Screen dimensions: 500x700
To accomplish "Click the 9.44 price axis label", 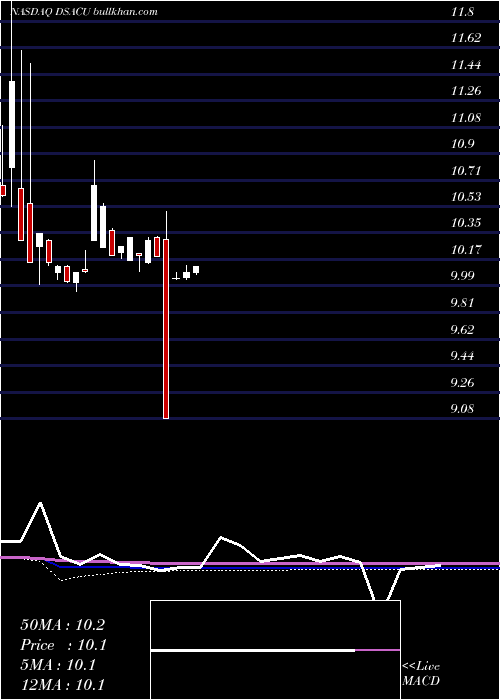I will pyautogui.click(x=462, y=356).
